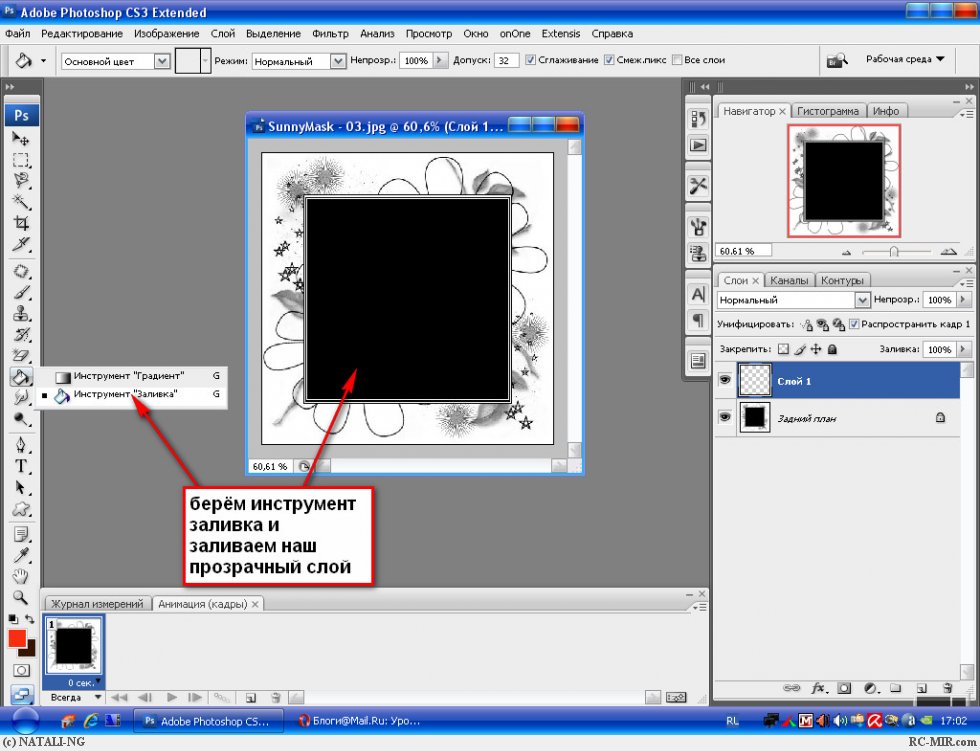Open the Изображение menu
This screenshot has width=980, height=751.
(167, 34)
